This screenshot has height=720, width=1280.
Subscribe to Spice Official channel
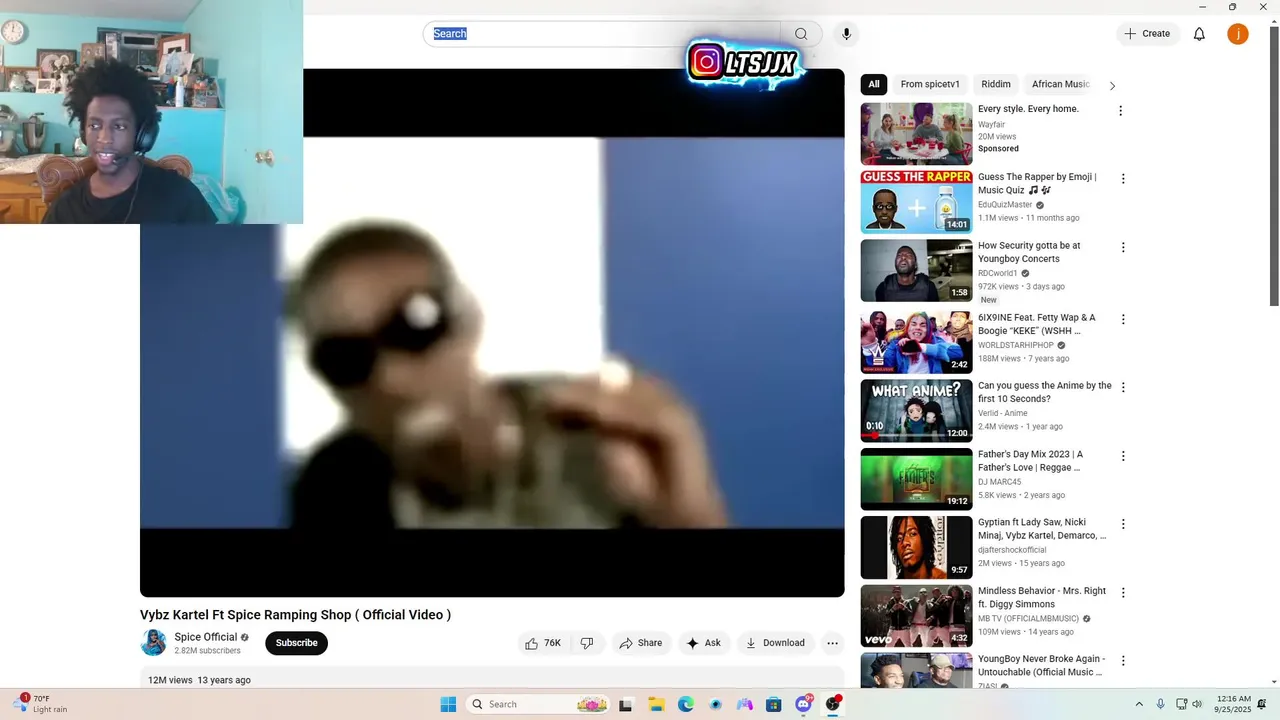click(297, 643)
